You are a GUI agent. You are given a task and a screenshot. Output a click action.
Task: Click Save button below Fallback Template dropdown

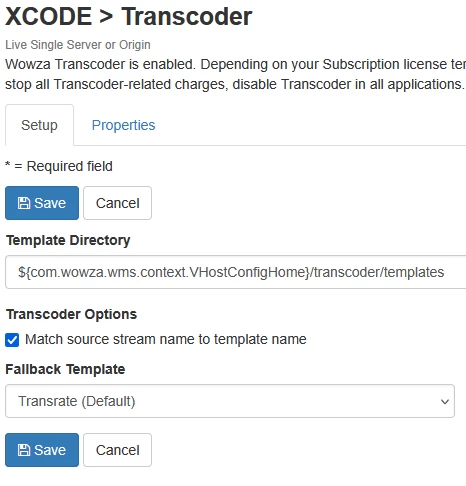(x=42, y=450)
